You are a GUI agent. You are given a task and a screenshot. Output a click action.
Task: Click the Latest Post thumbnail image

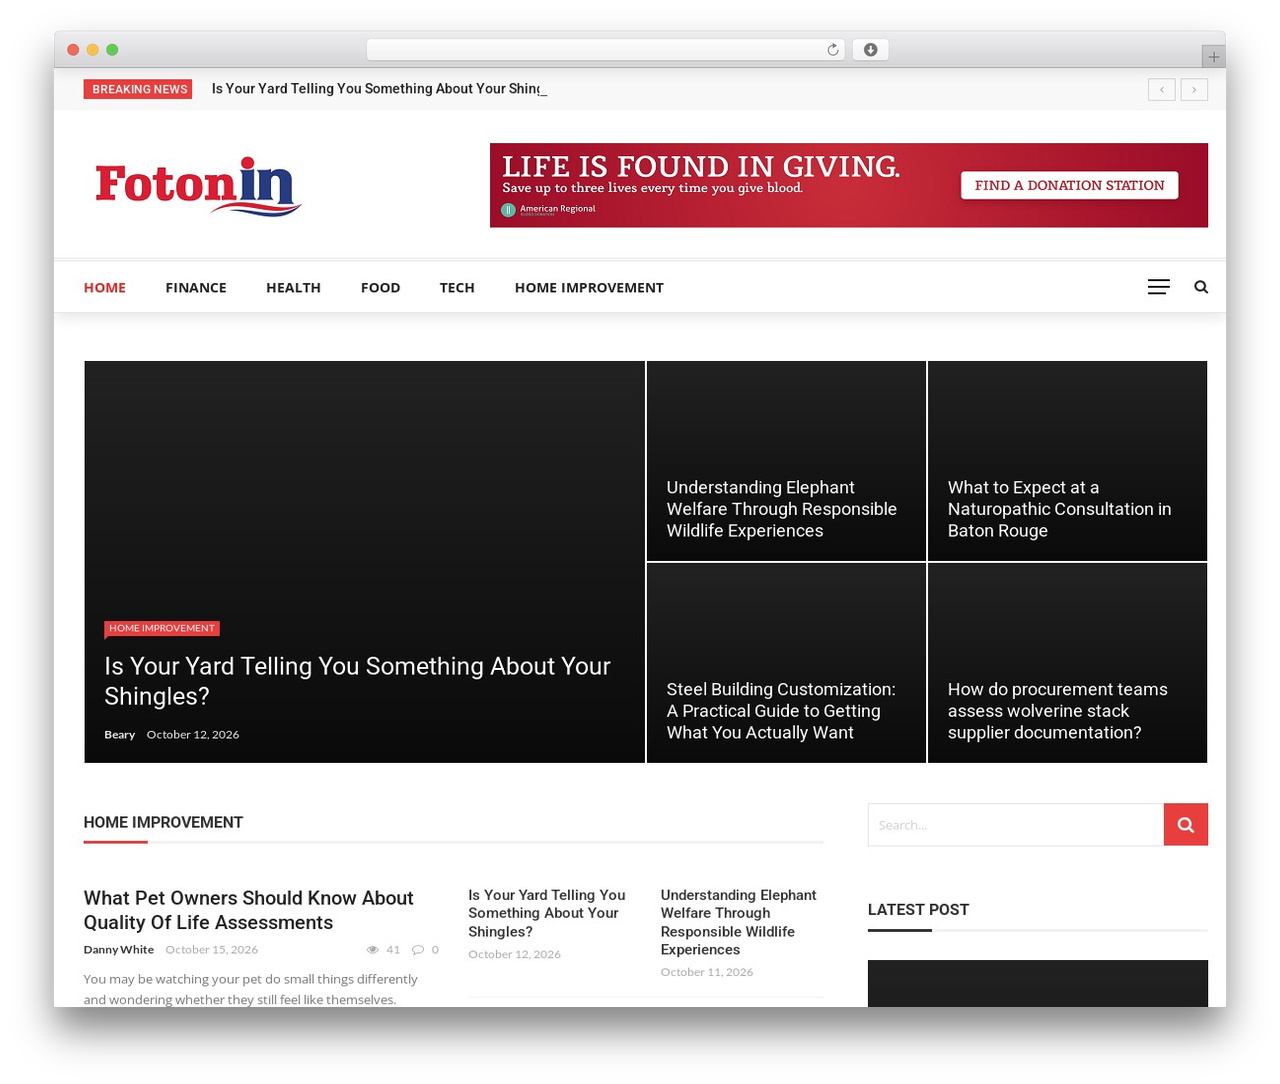click(1038, 983)
